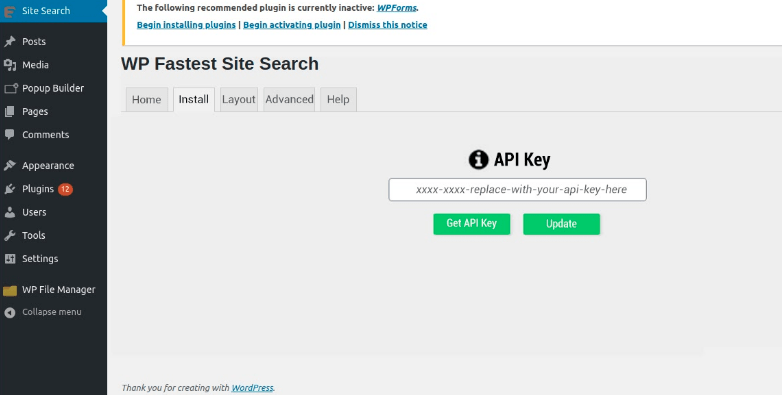782x397 pixels.
Task: Open the Help tab
Action: [x=338, y=99]
